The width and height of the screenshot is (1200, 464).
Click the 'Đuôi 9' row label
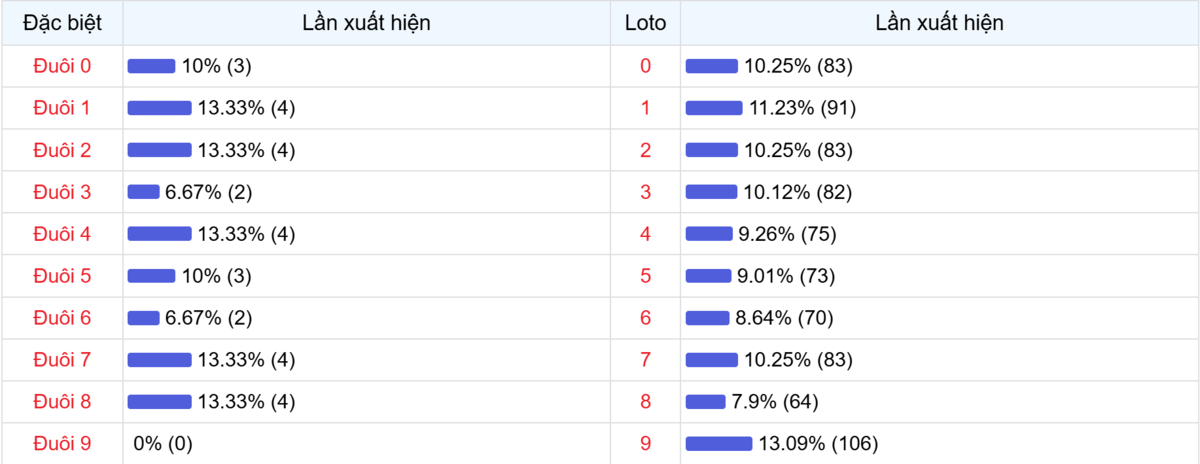pos(62,443)
